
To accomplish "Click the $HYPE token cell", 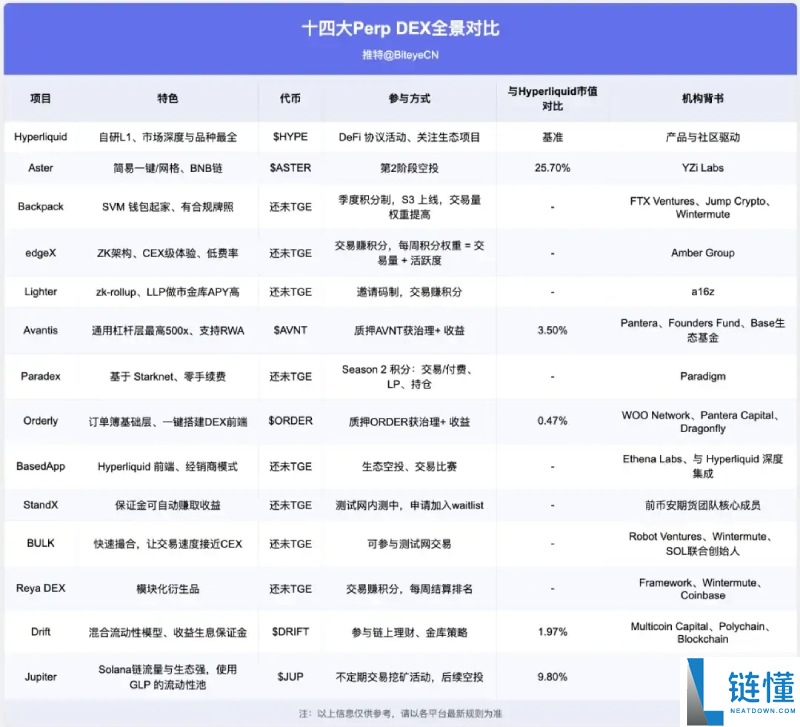I will (290, 137).
